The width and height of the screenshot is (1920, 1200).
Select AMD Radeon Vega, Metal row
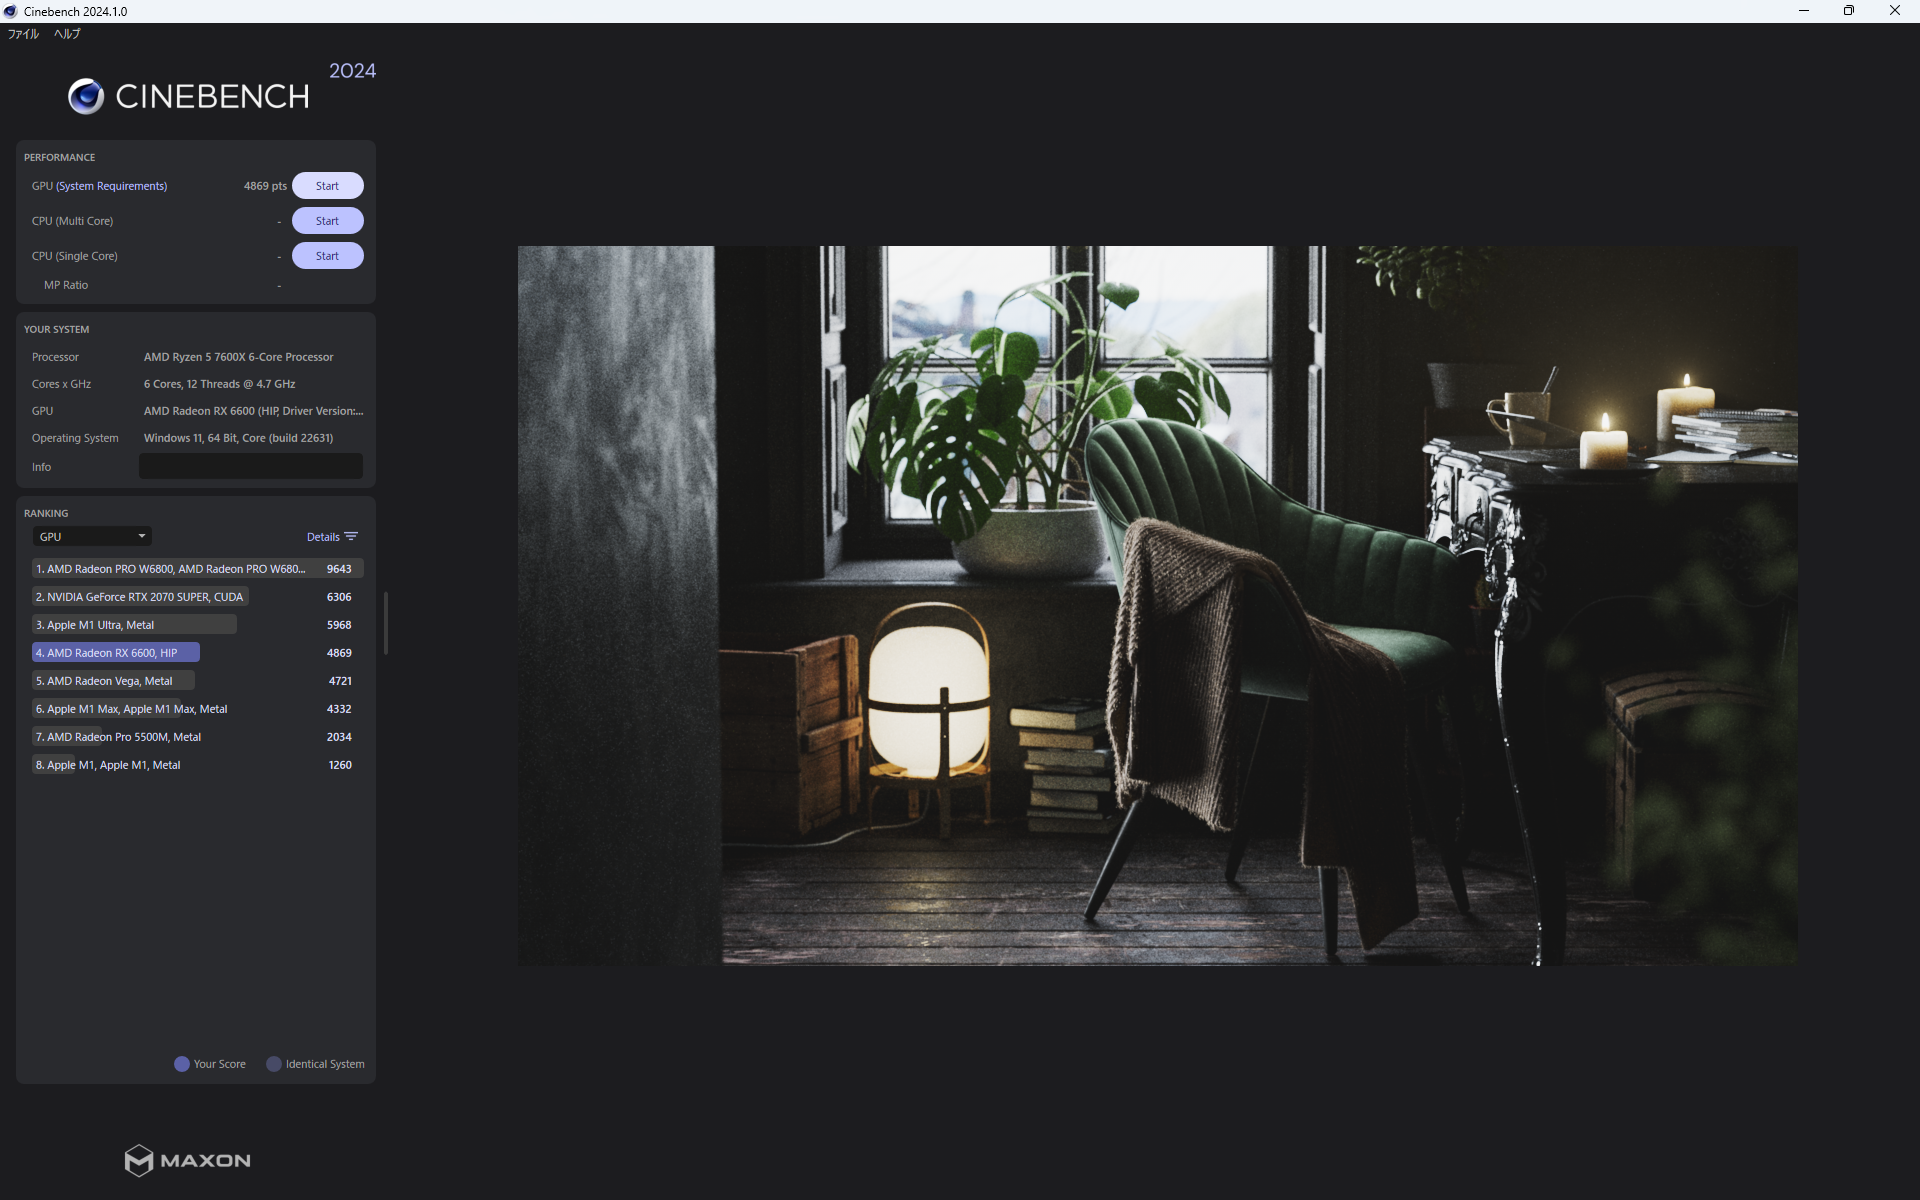[197, 681]
